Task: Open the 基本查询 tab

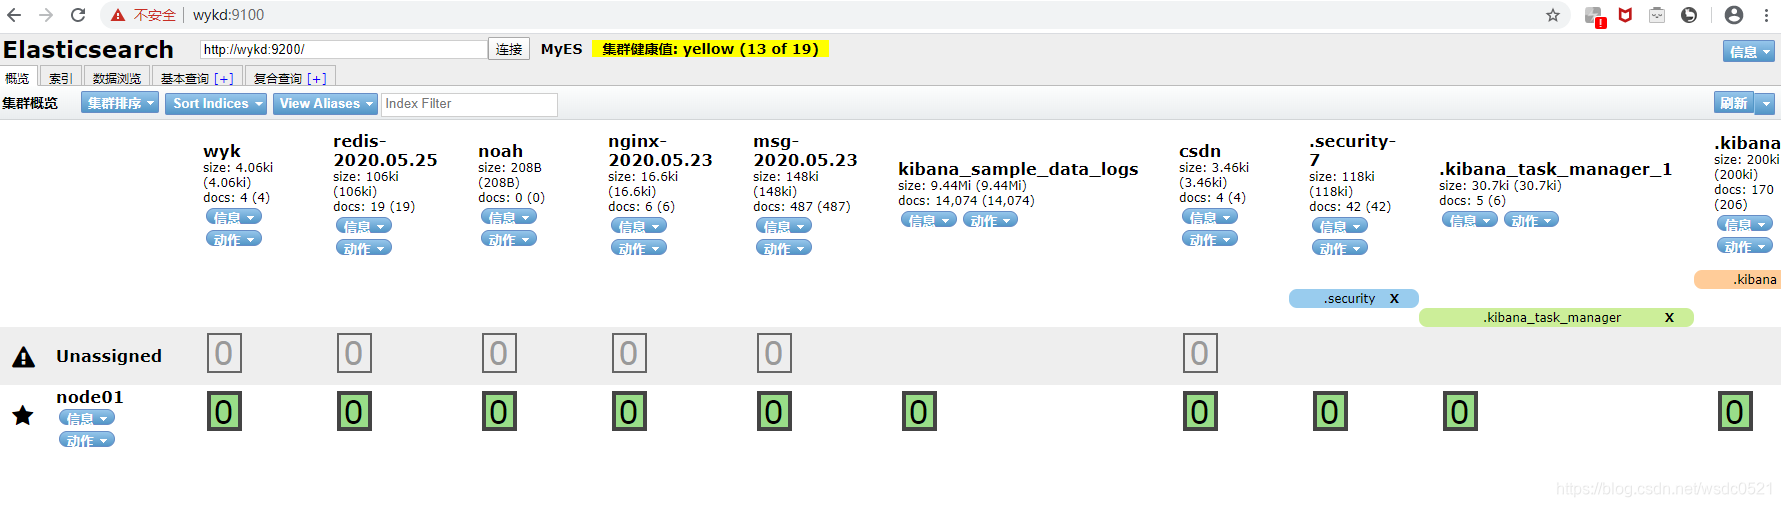Action: 197,77
